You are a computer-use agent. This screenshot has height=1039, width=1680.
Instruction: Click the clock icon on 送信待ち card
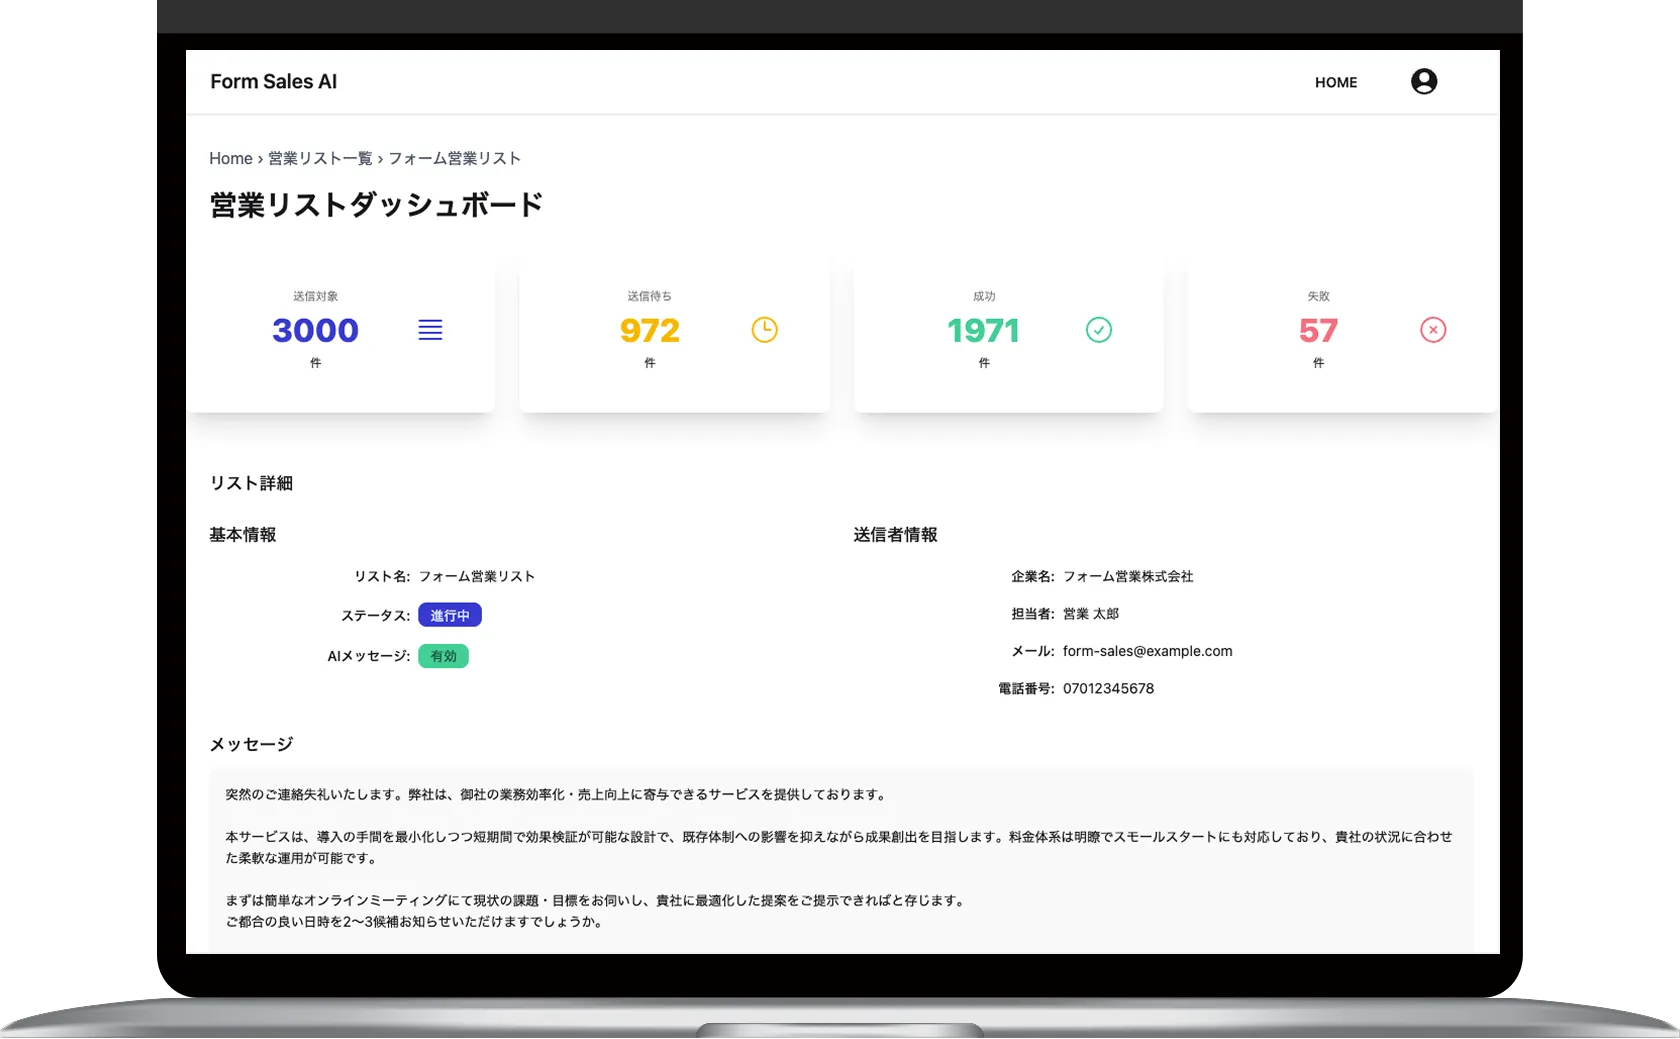[x=764, y=330]
